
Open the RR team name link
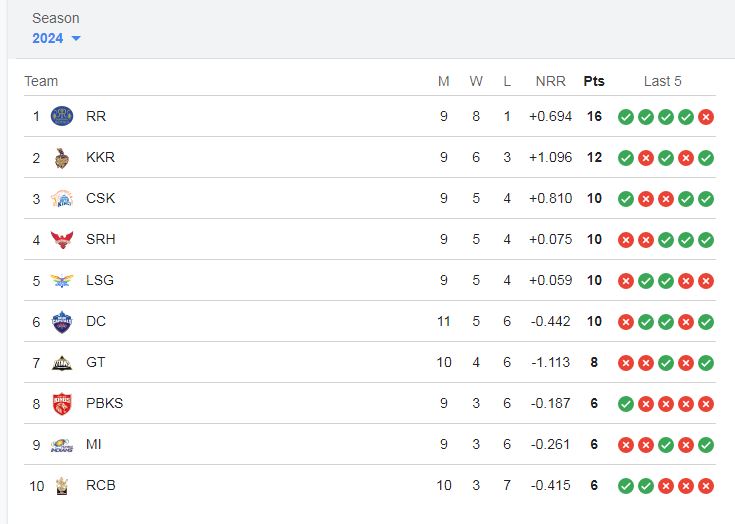[96, 116]
